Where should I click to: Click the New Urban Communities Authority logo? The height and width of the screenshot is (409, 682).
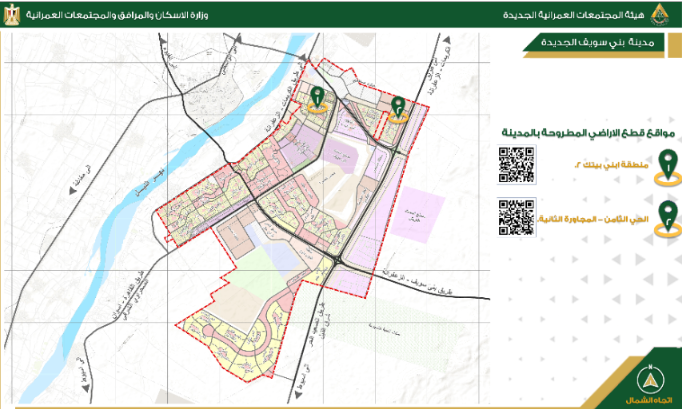click(659, 14)
